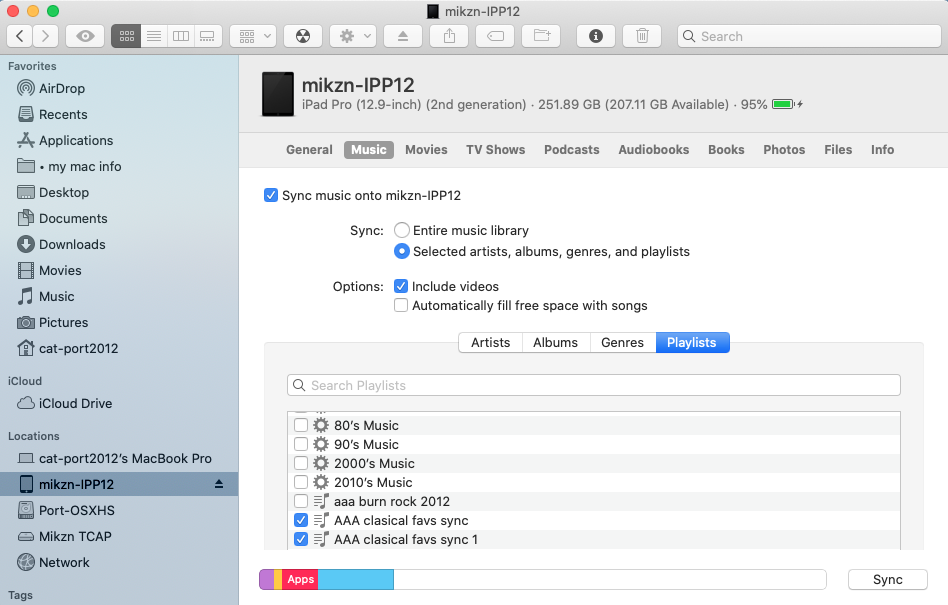Toggle Sync music onto mikzn-IPP12 checkbox
Screen dimensions: 948x605
click(x=271, y=195)
